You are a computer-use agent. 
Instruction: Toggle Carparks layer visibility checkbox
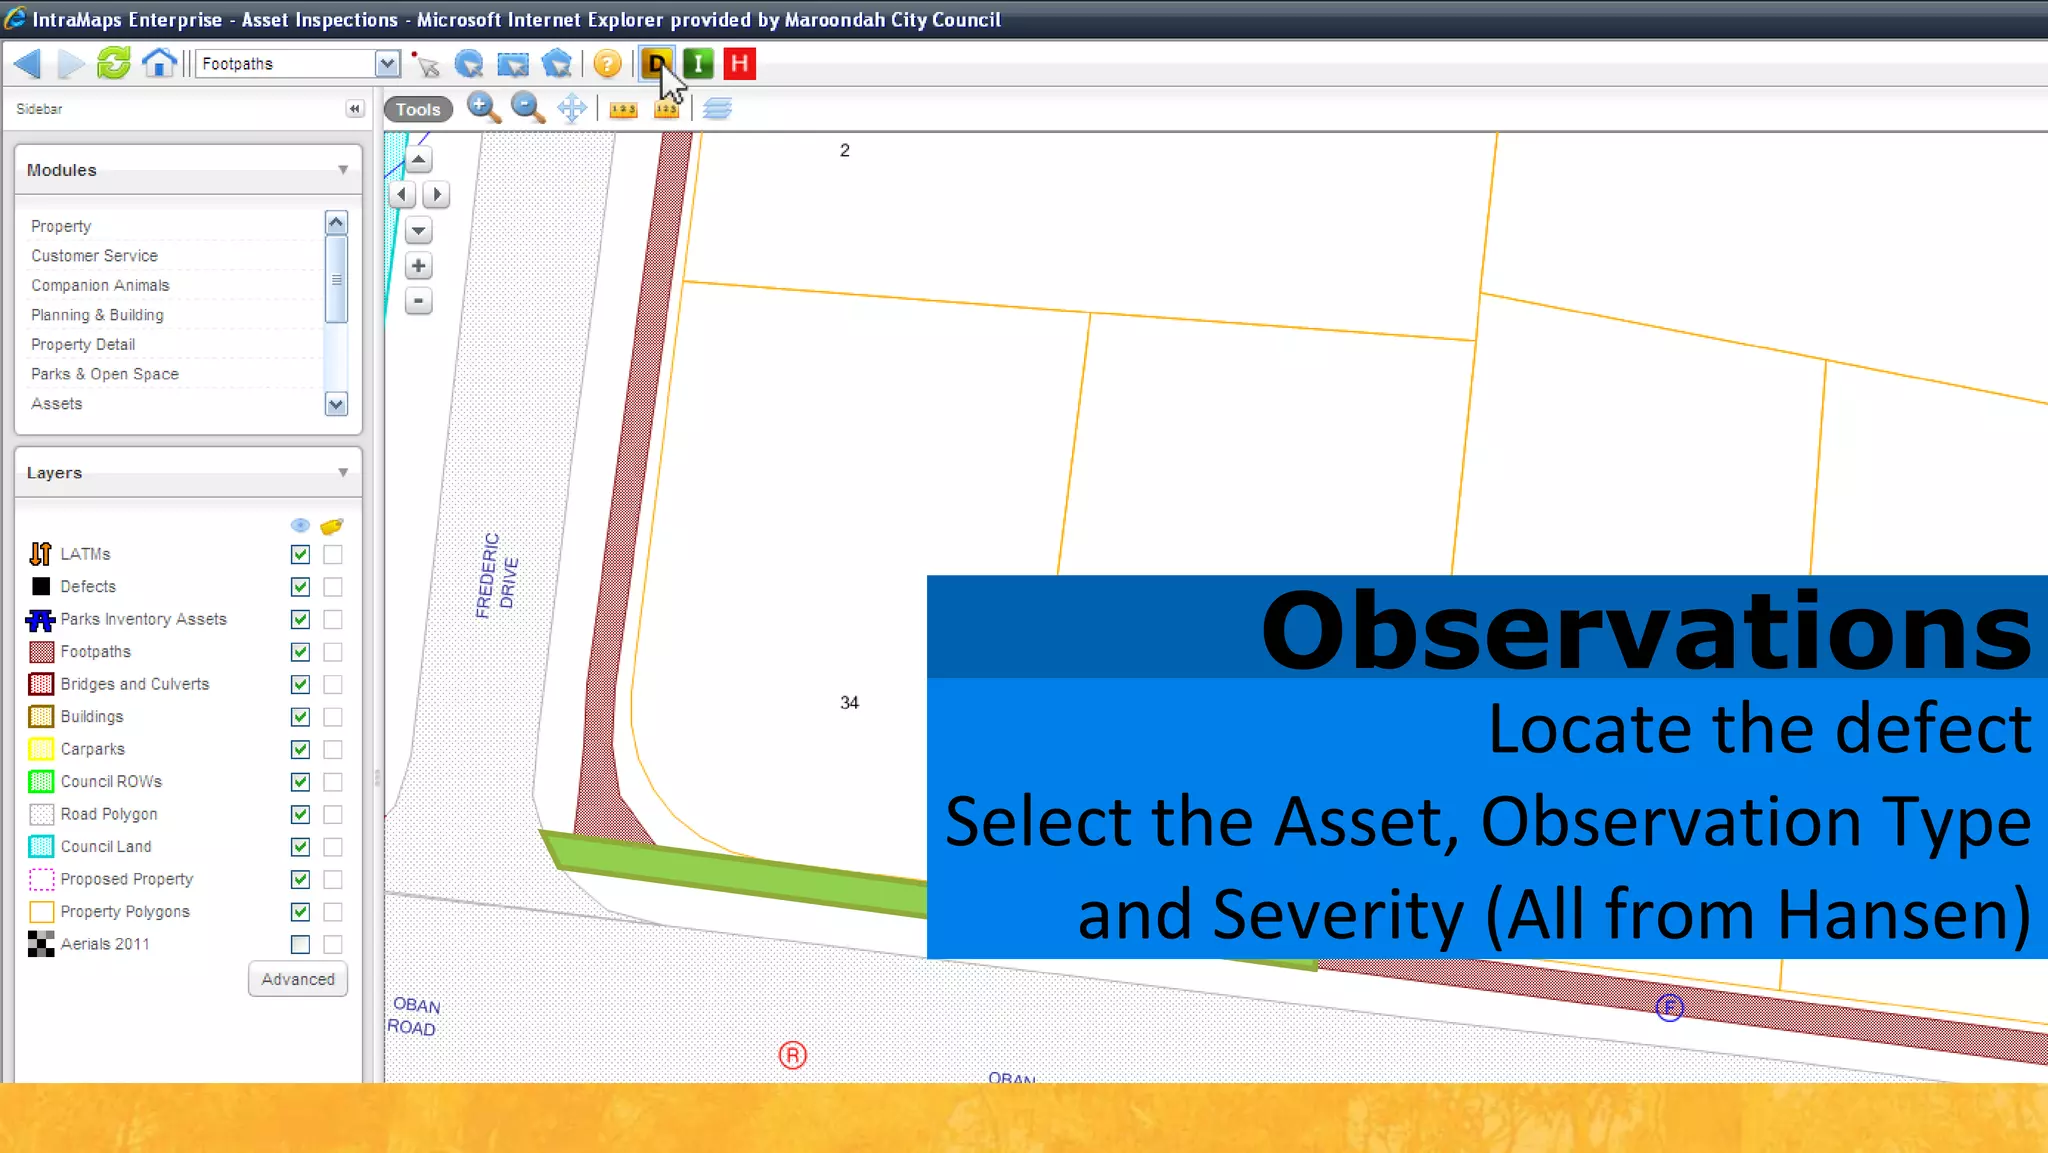(300, 749)
